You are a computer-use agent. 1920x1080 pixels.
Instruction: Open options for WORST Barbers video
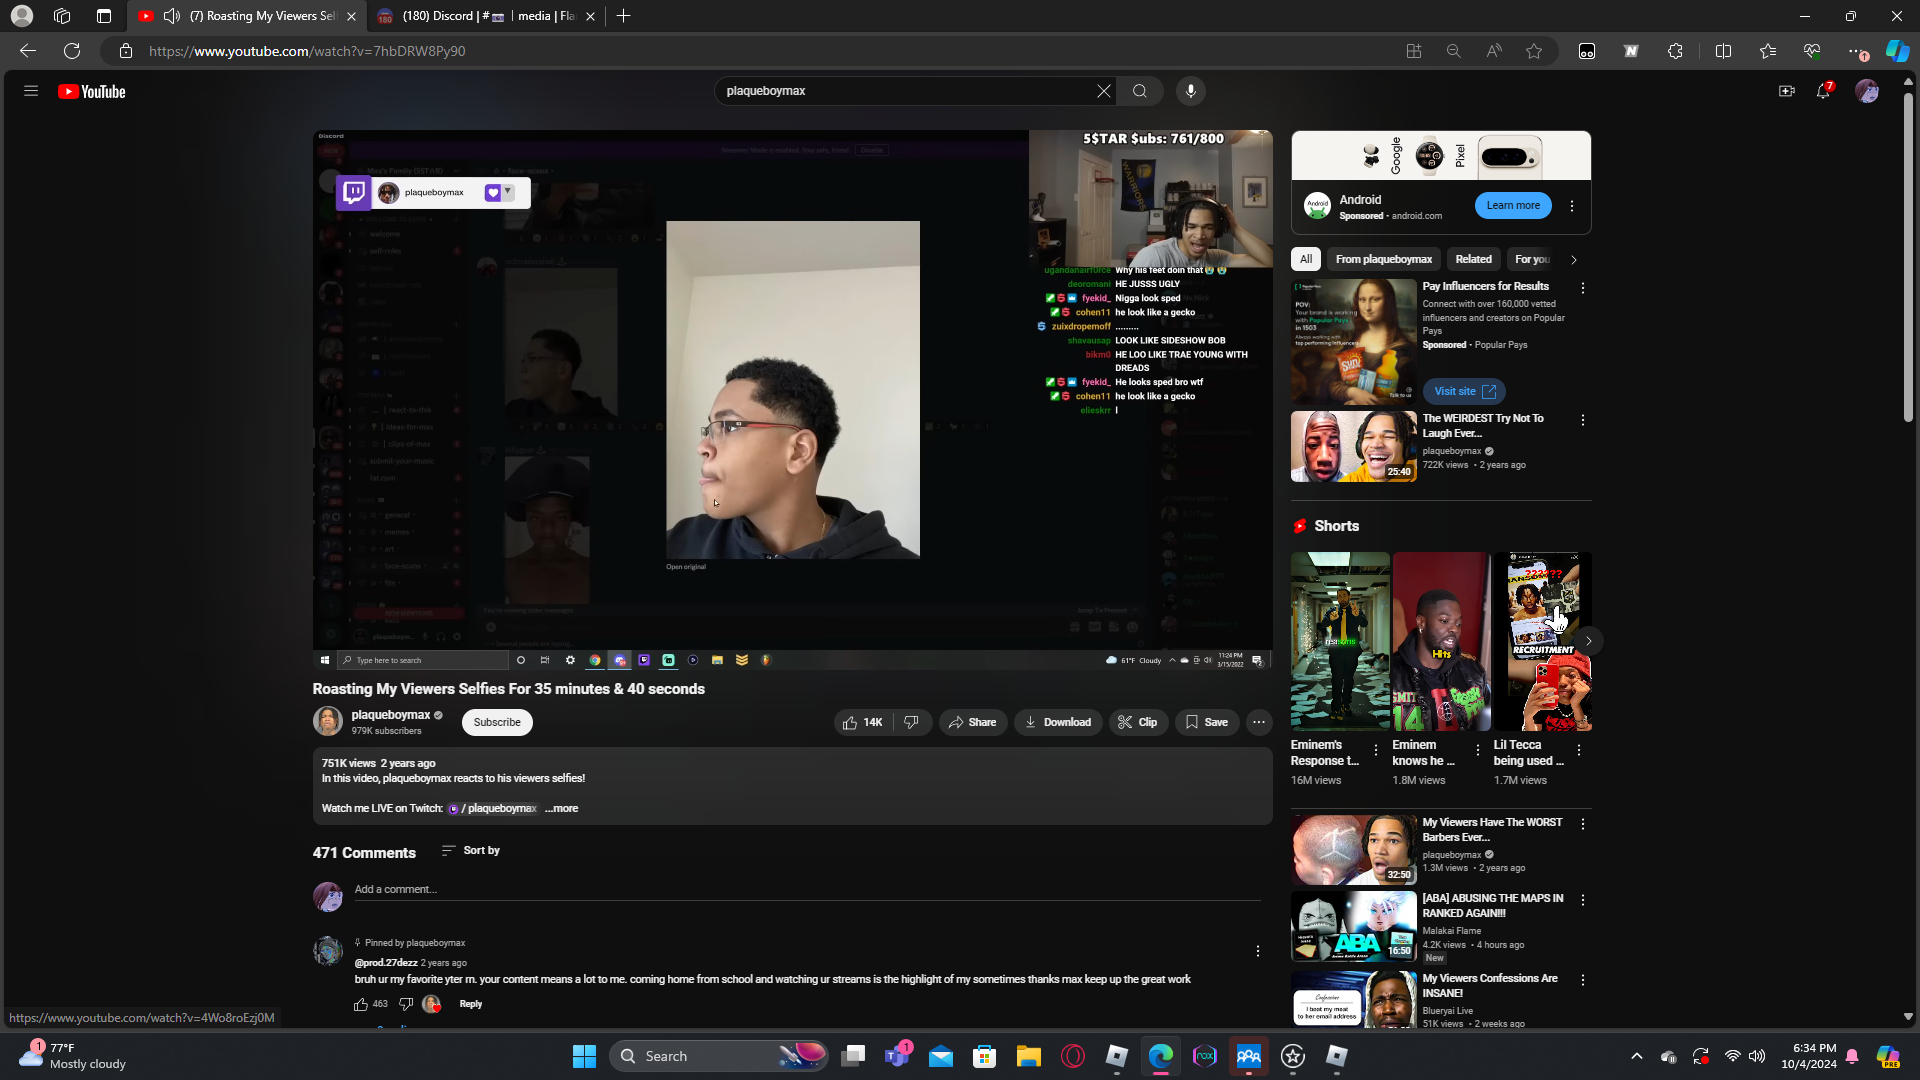[1583, 824]
